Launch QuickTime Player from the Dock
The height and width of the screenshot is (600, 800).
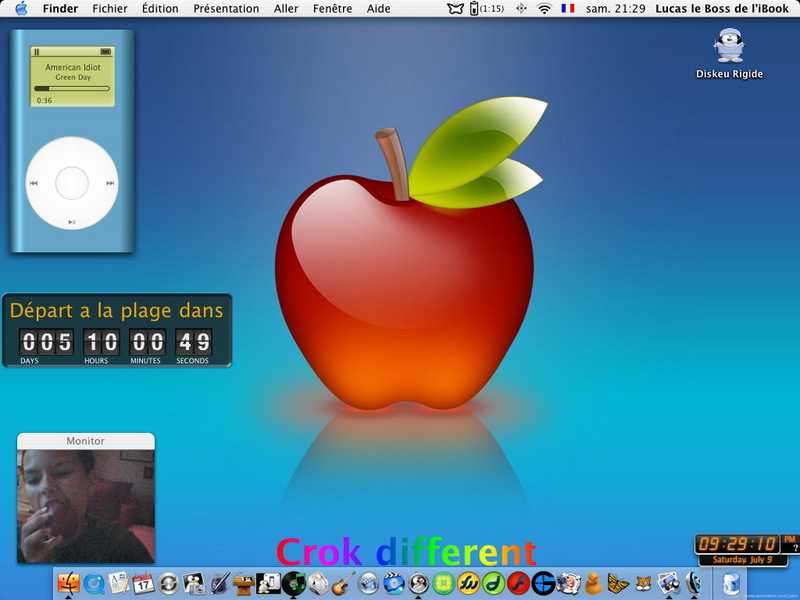[94, 583]
